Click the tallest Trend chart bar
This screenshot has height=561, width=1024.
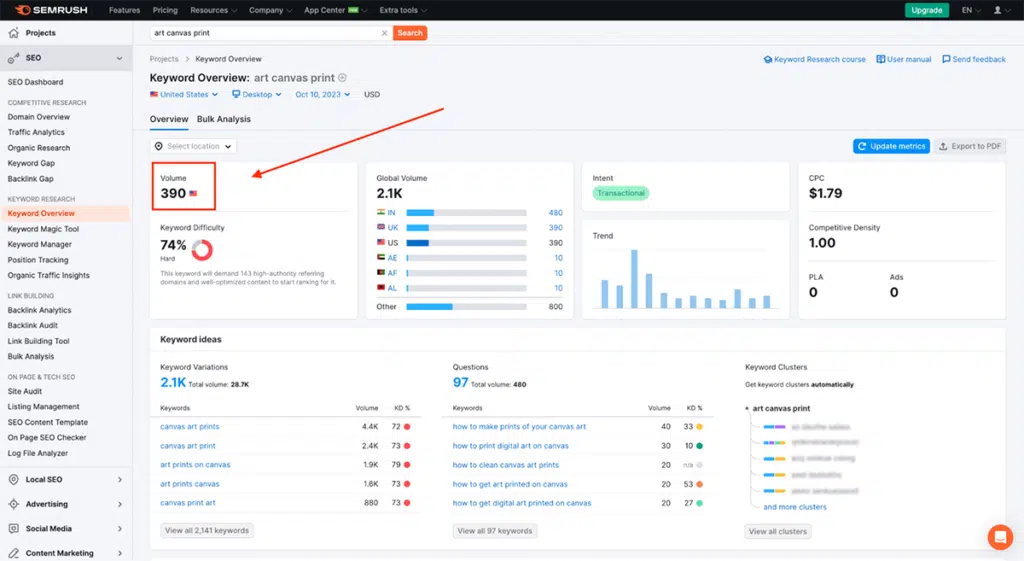[x=634, y=279]
